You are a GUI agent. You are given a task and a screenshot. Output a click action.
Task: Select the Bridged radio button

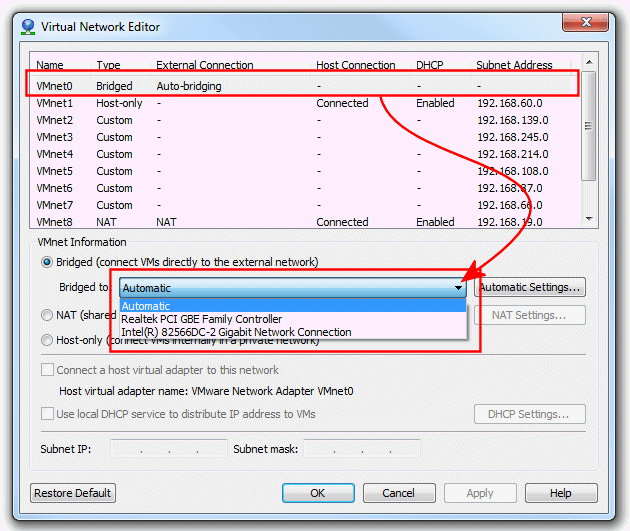47,262
